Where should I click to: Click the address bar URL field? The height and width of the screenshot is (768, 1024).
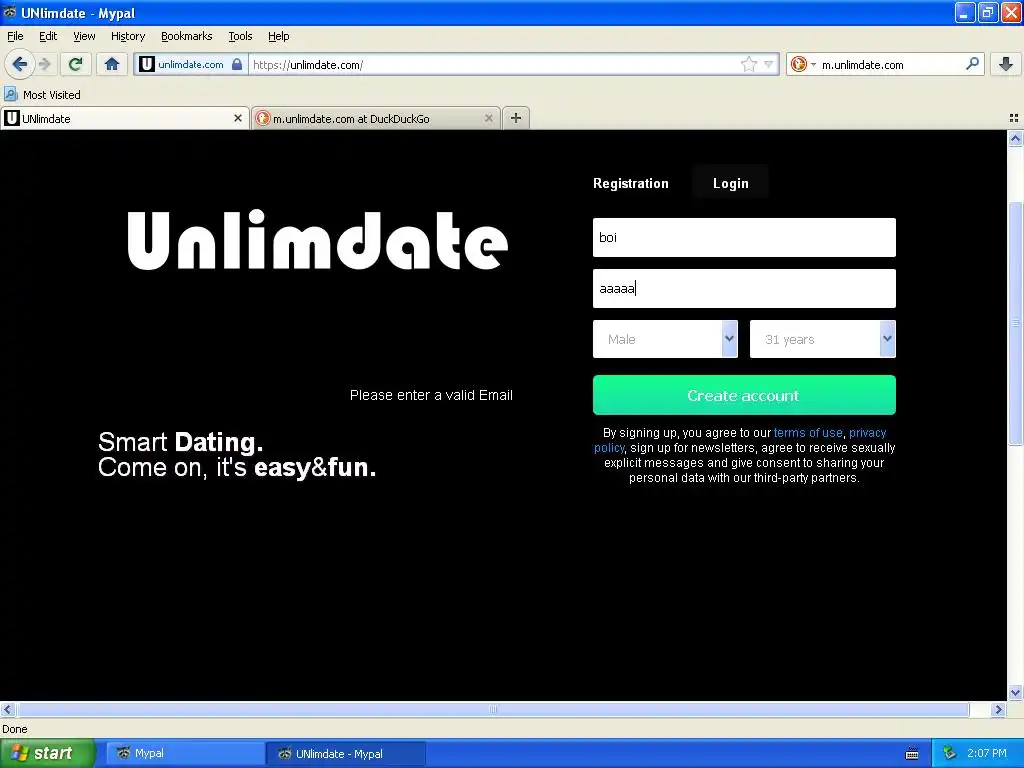click(494, 64)
